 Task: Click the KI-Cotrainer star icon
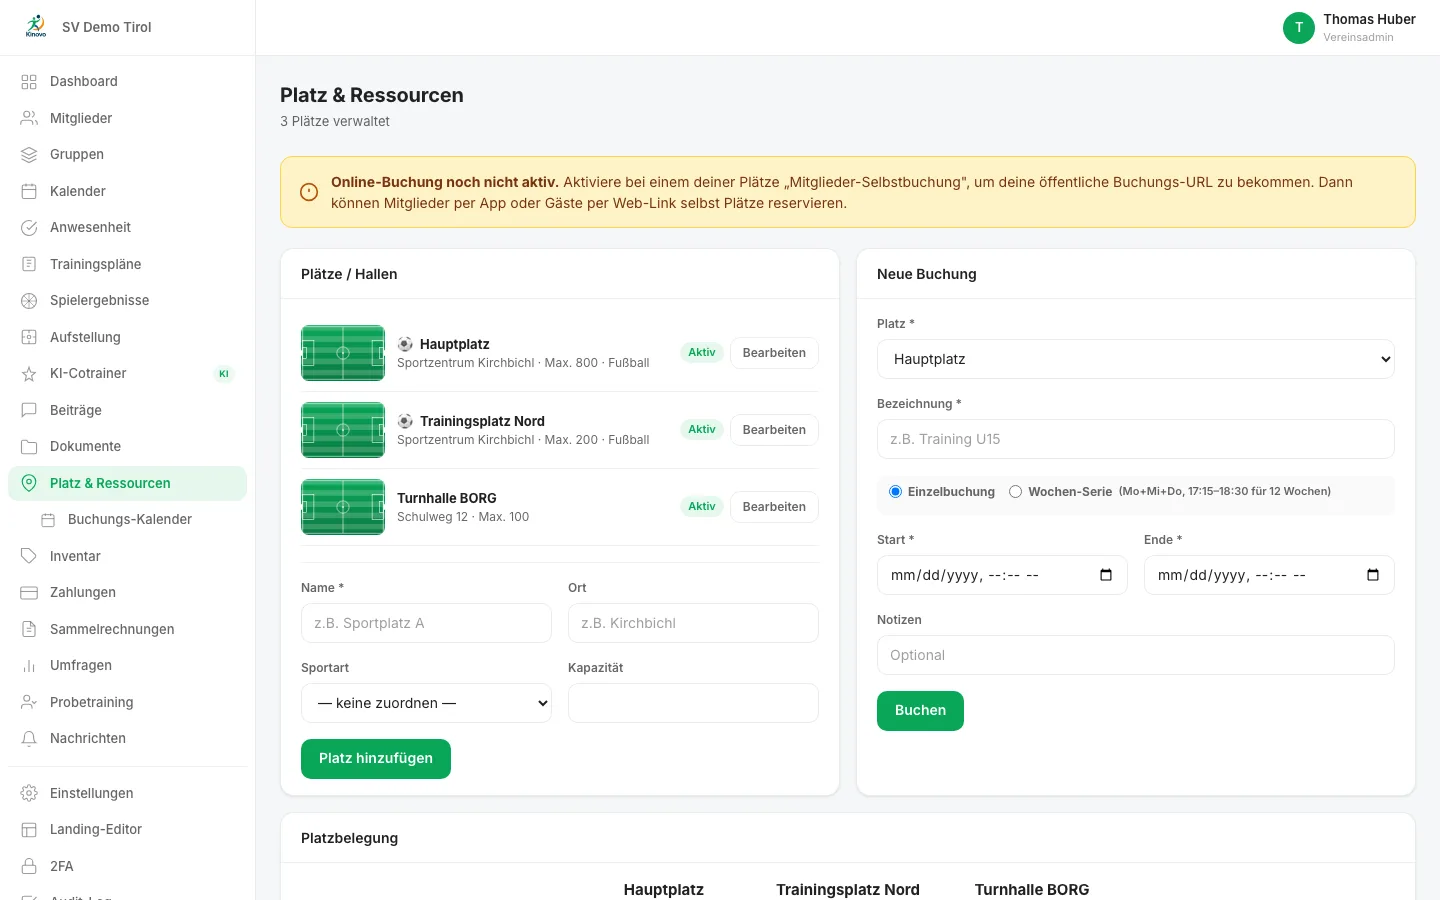pos(29,374)
